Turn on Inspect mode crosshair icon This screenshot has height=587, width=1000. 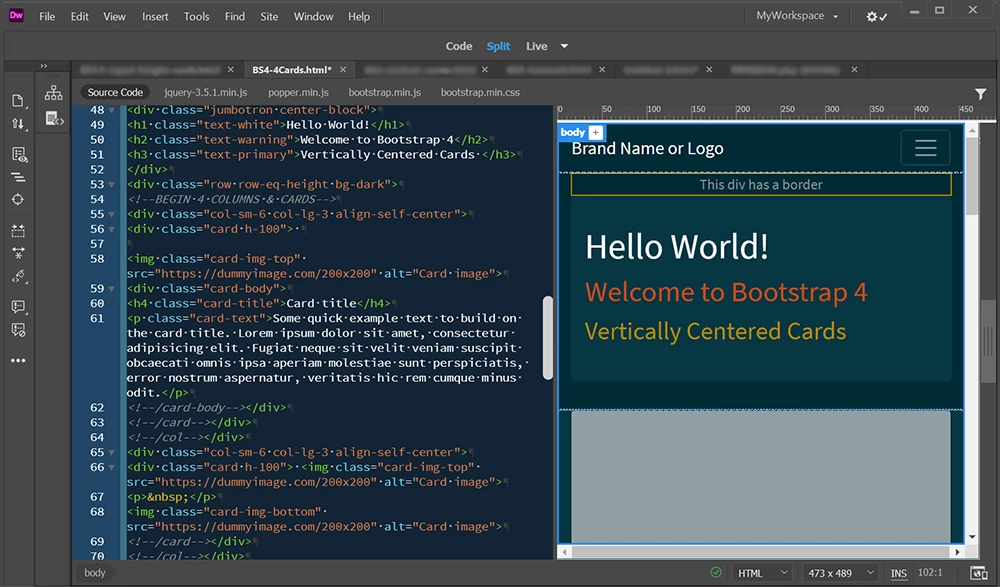[18, 200]
